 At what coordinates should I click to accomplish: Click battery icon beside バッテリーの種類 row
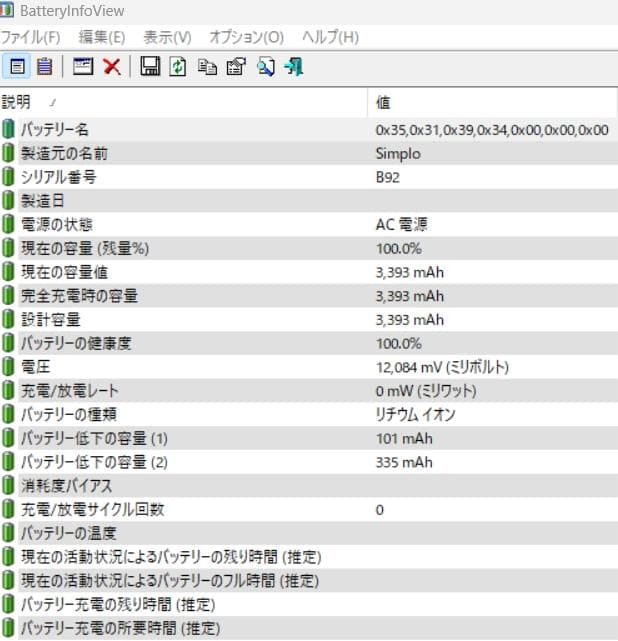click(8, 414)
